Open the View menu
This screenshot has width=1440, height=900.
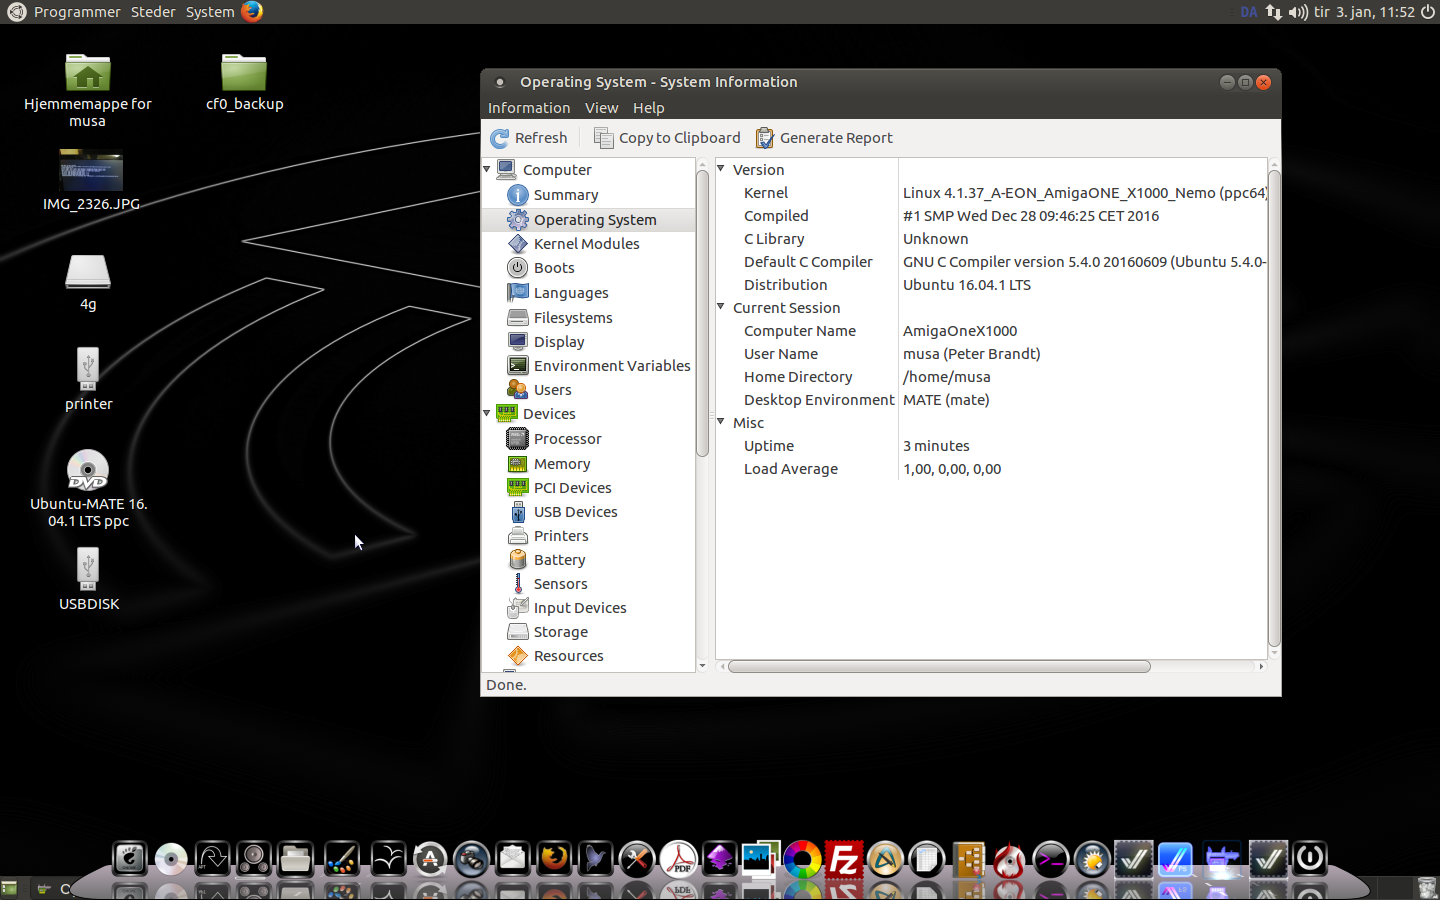601,108
